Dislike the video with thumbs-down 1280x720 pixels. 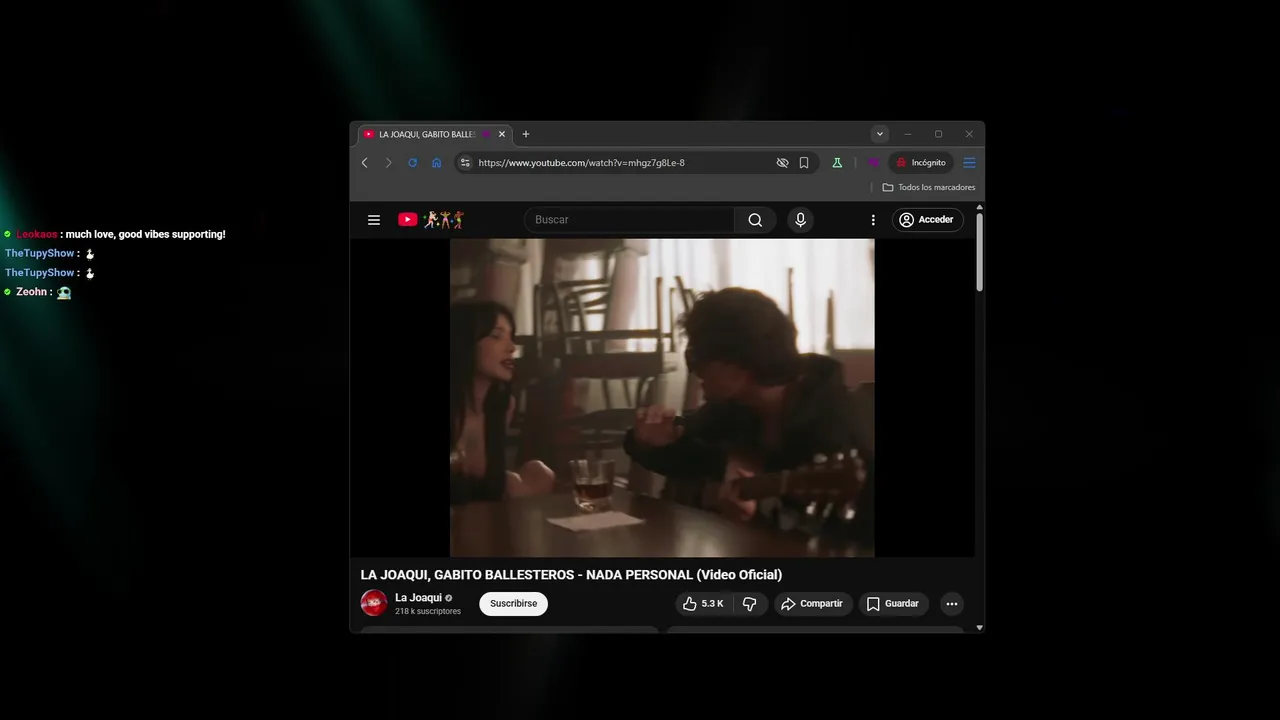[x=750, y=604]
